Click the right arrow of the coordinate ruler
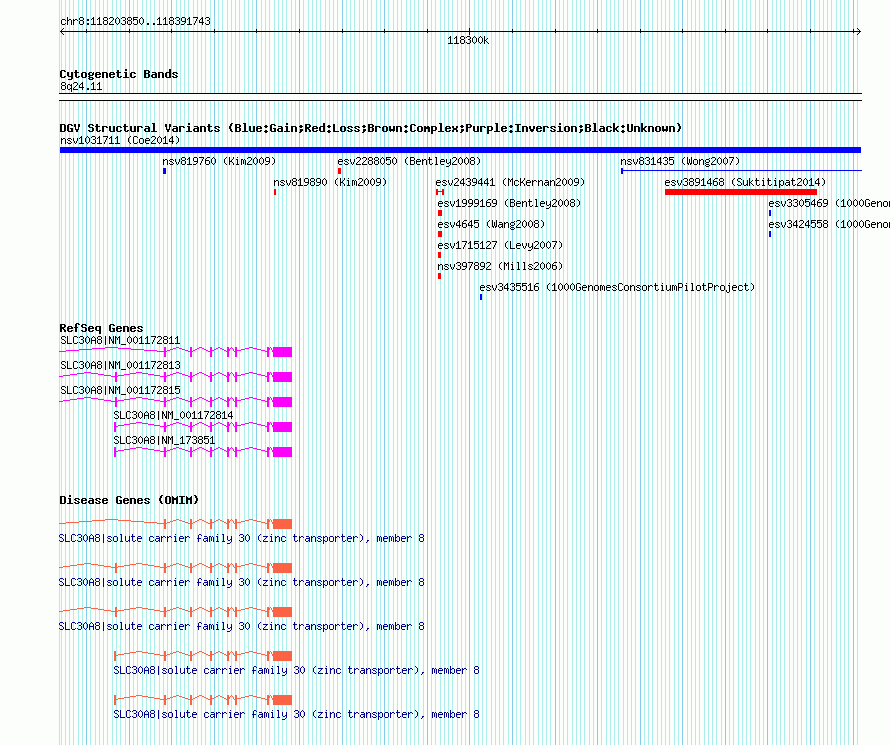This screenshot has width=890, height=745. (x=858, y=32)
